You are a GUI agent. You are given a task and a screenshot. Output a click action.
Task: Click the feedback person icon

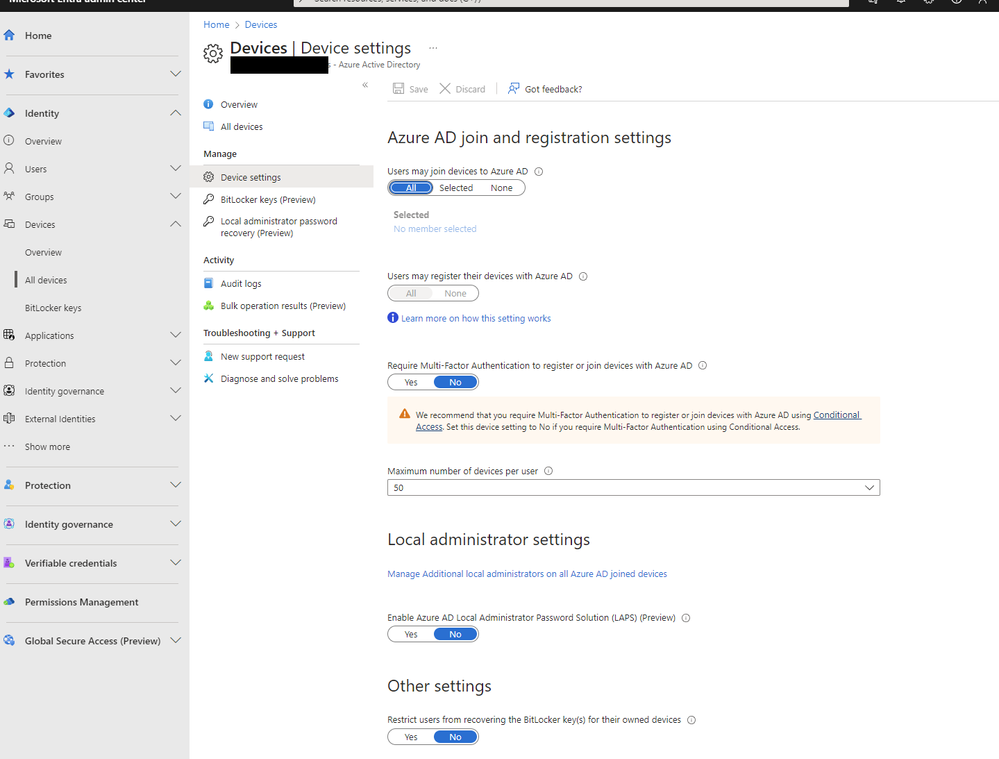514,89
